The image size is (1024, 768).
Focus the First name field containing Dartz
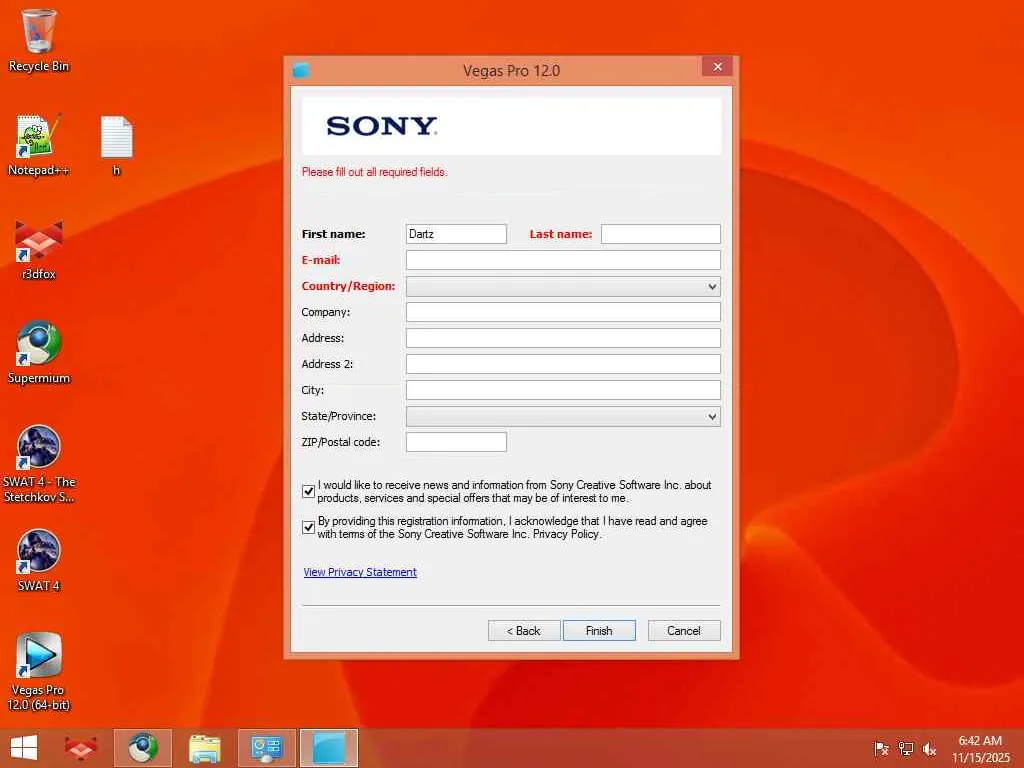click(x=456, y=234)
